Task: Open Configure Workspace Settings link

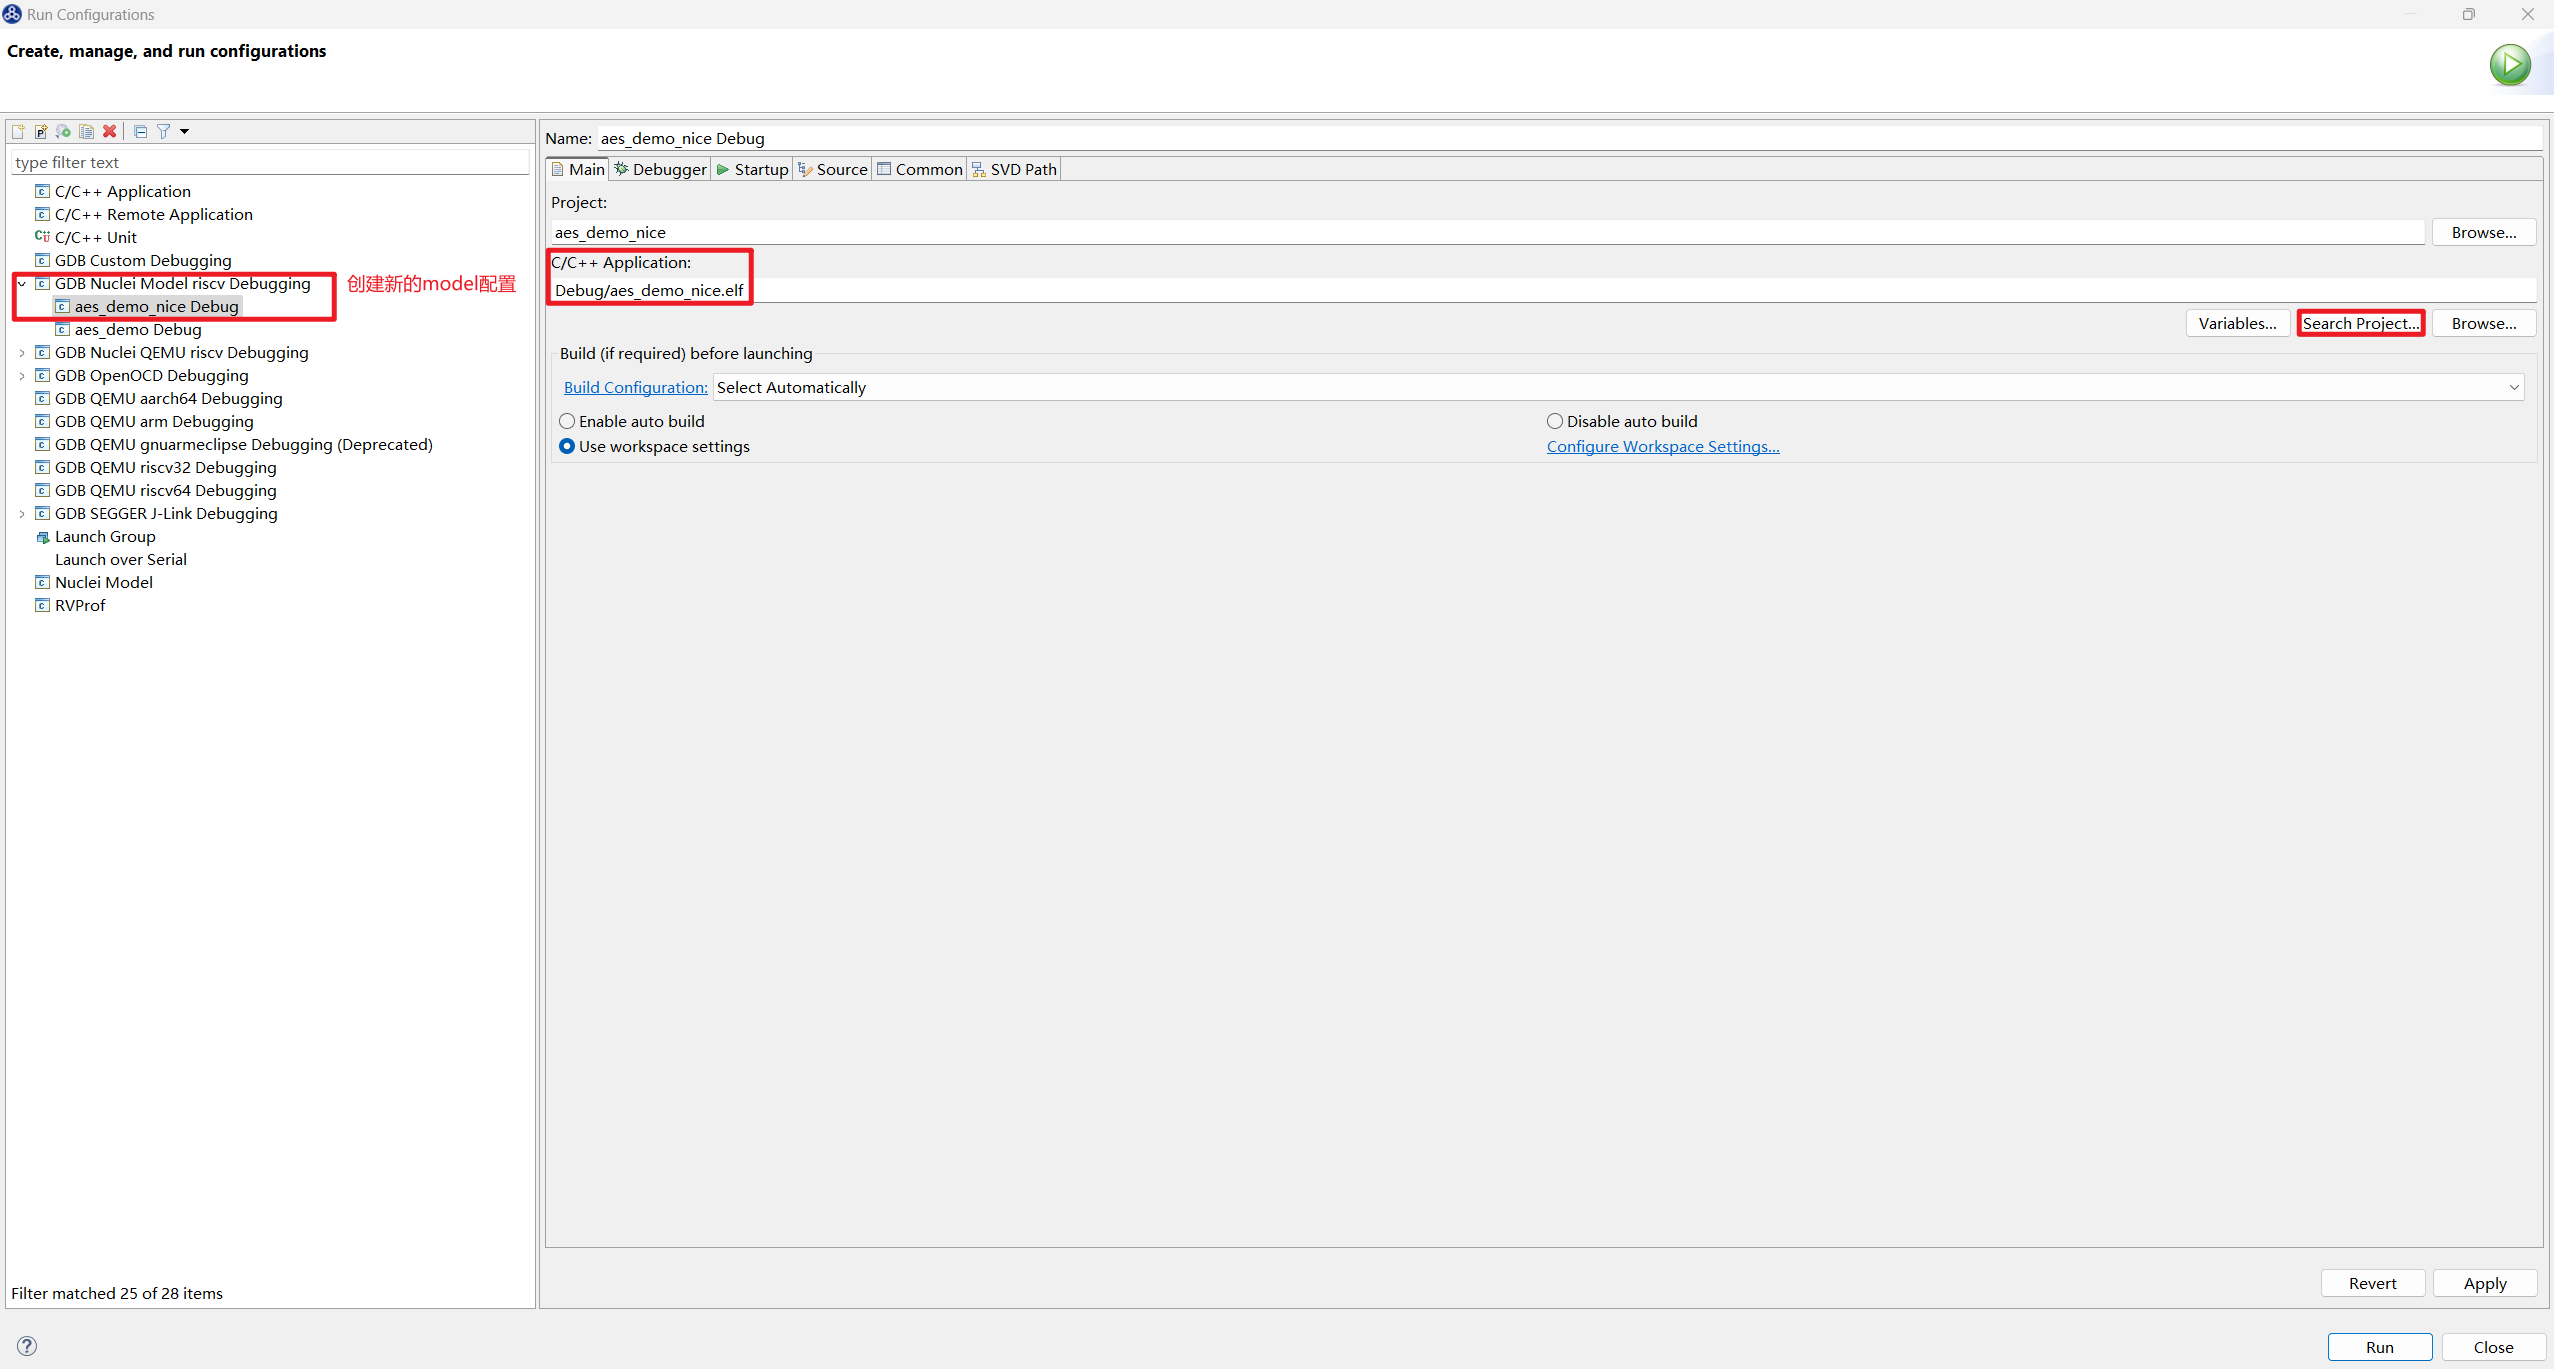Action: (x=1661, y=446)
